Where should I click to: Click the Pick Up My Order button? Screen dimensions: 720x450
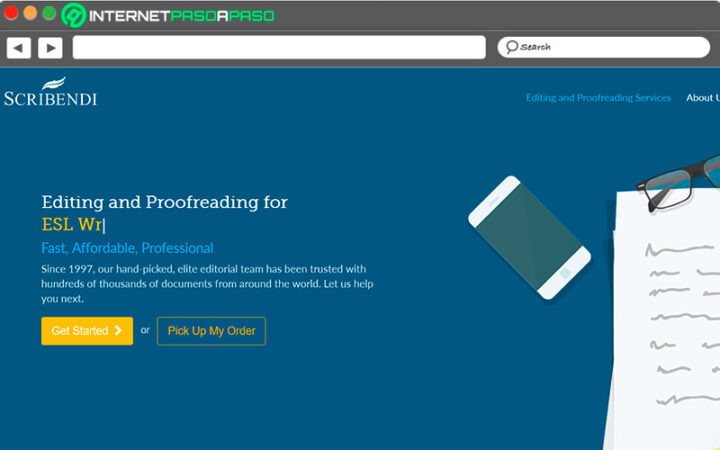211,331
